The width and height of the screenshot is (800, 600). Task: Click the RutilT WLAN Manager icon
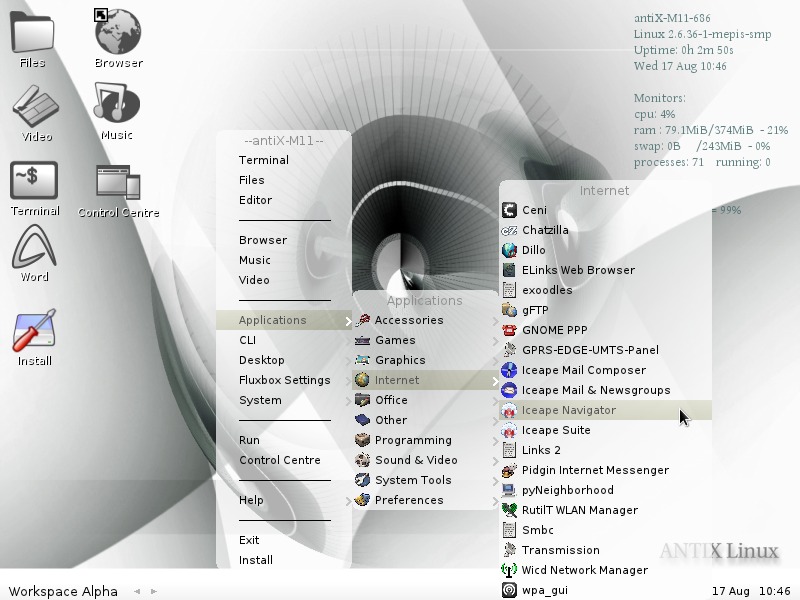pyautogui.click(x=509, y=510)
